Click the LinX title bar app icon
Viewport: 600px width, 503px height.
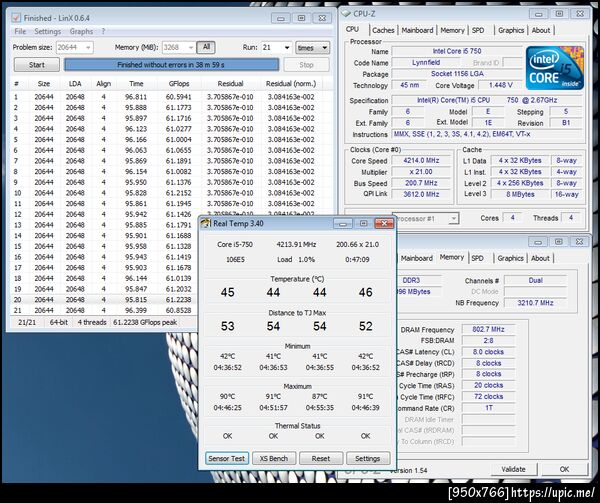[16, 18]
